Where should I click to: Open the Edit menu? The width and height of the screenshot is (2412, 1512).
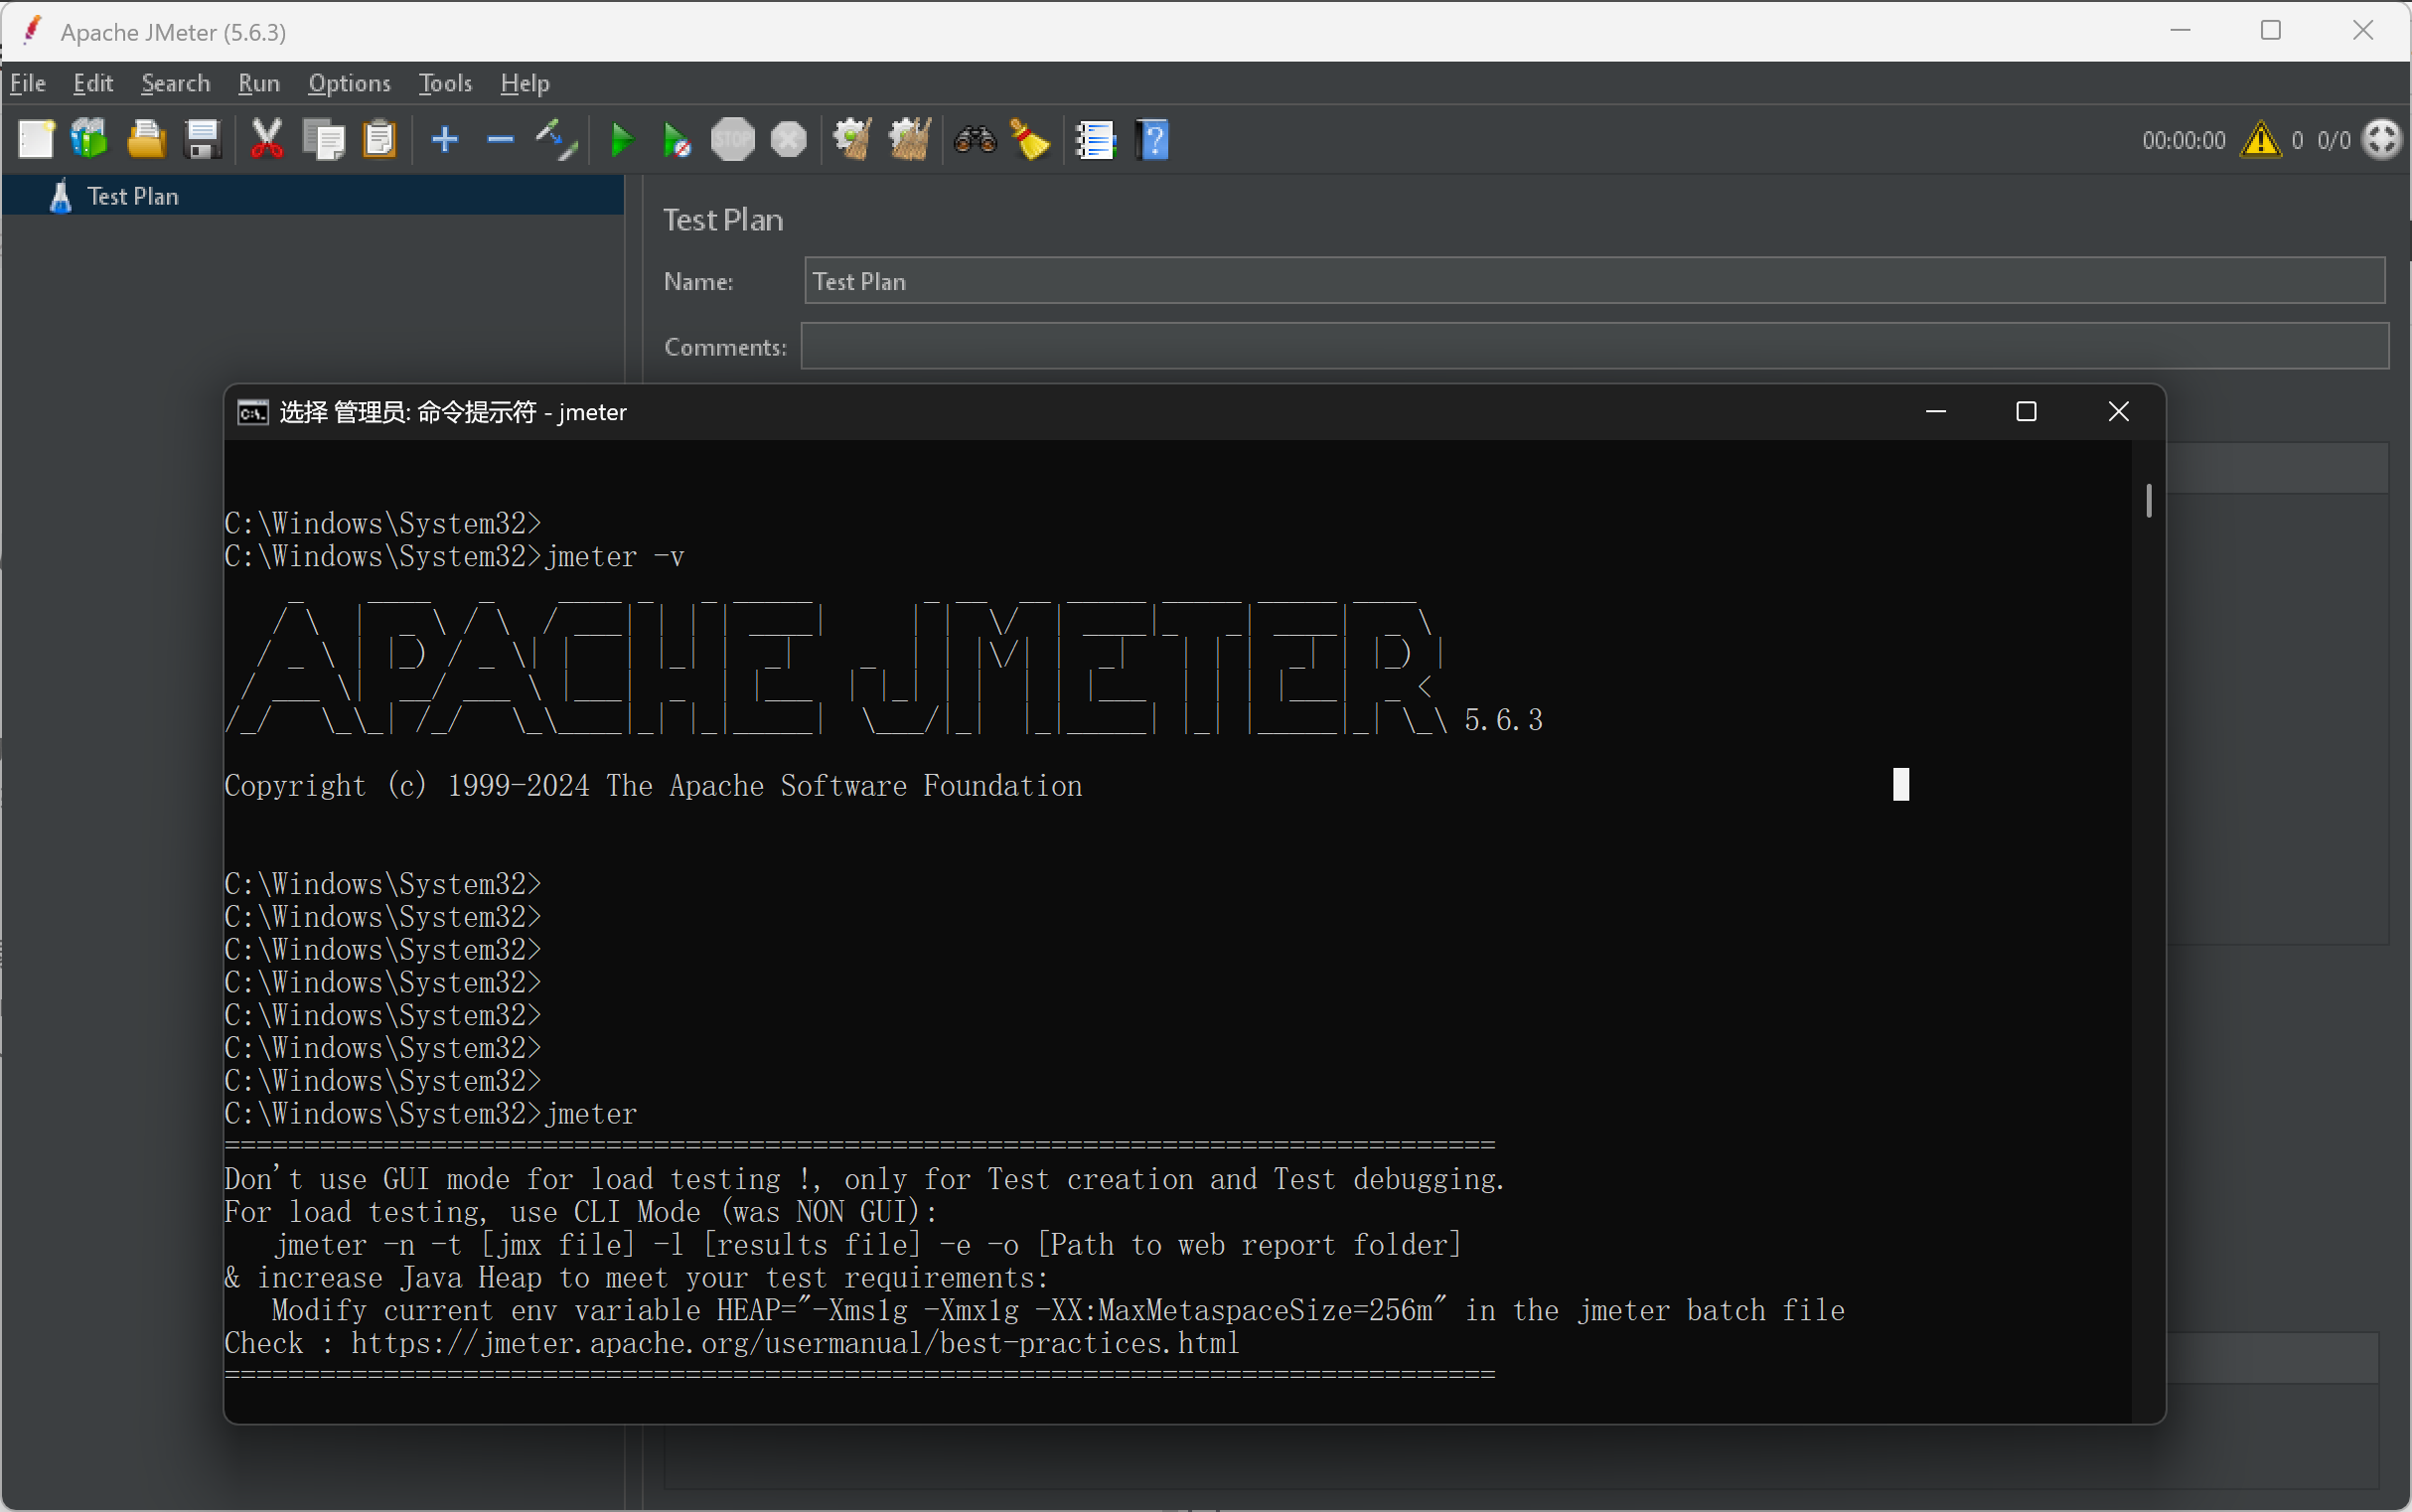tap(93, 83)
